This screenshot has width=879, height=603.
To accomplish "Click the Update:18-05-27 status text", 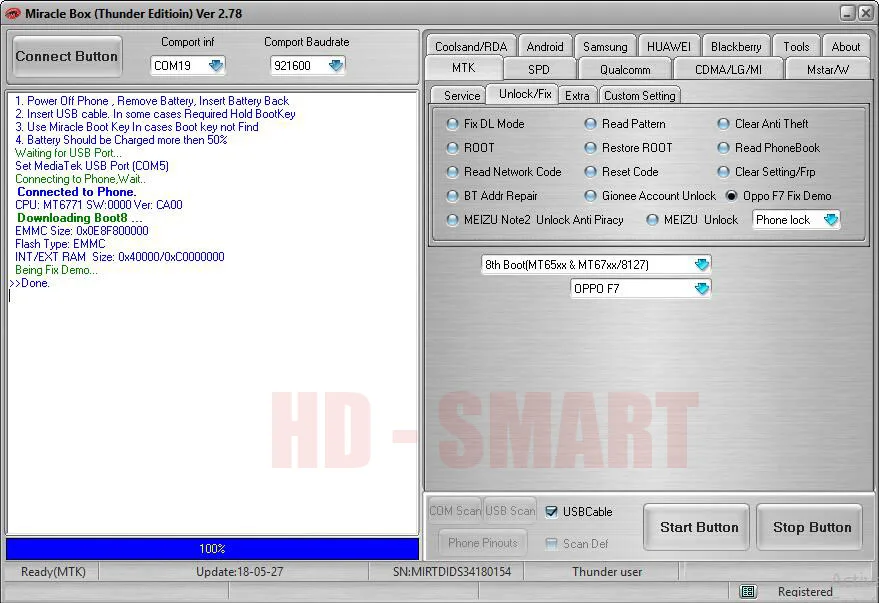I will coord(239,572).
